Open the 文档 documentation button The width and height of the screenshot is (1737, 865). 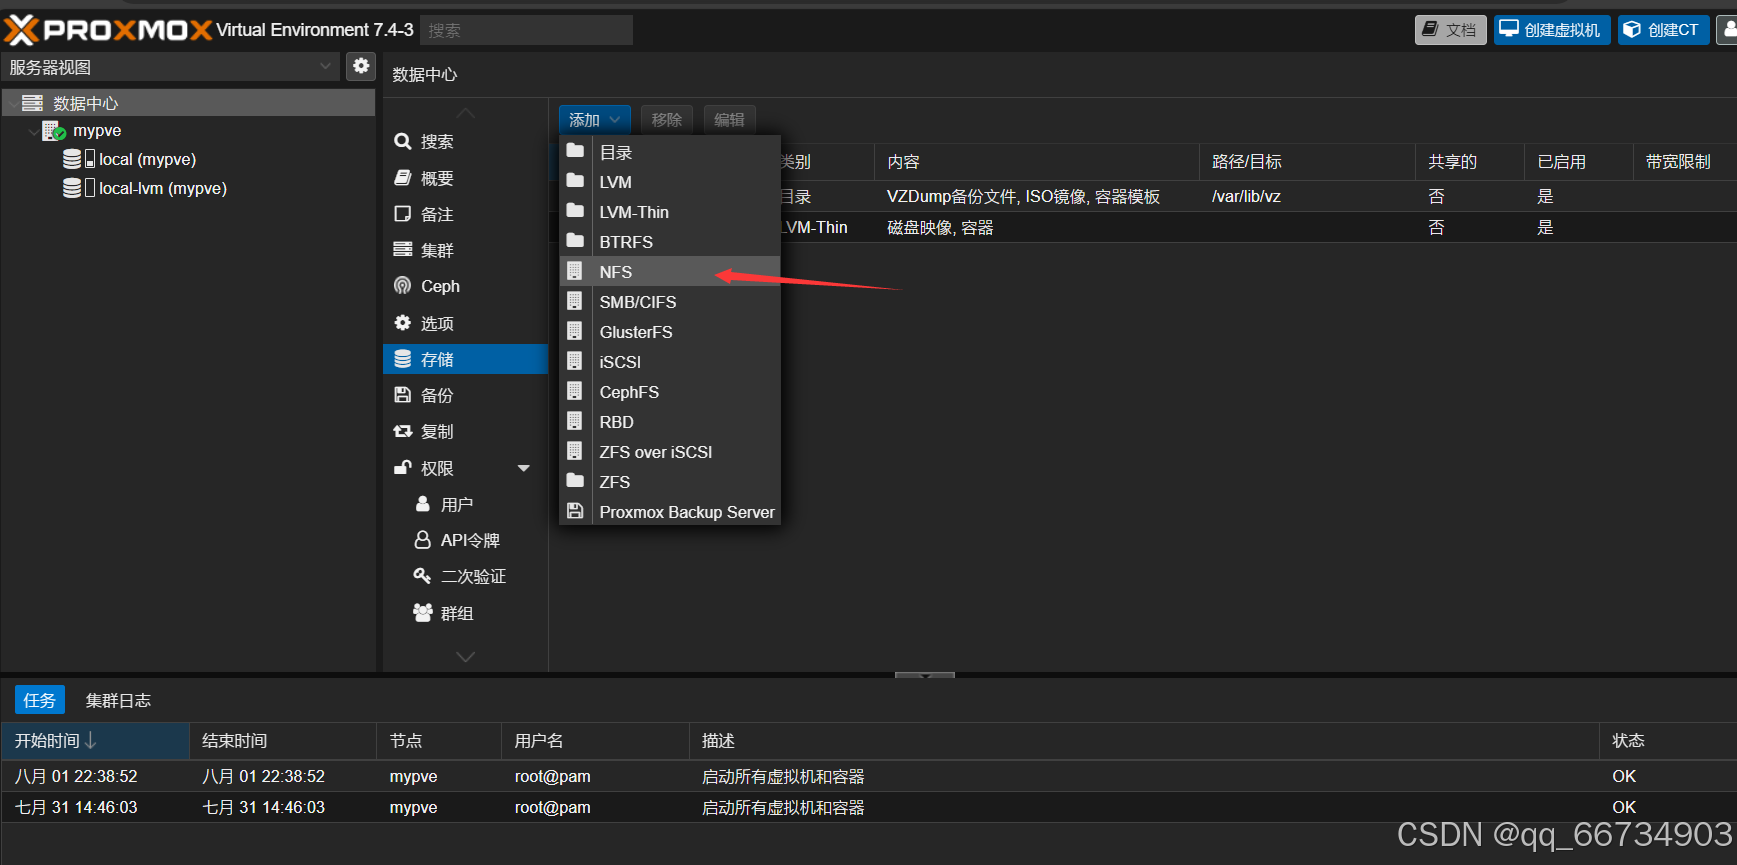tap(1450, 30)
